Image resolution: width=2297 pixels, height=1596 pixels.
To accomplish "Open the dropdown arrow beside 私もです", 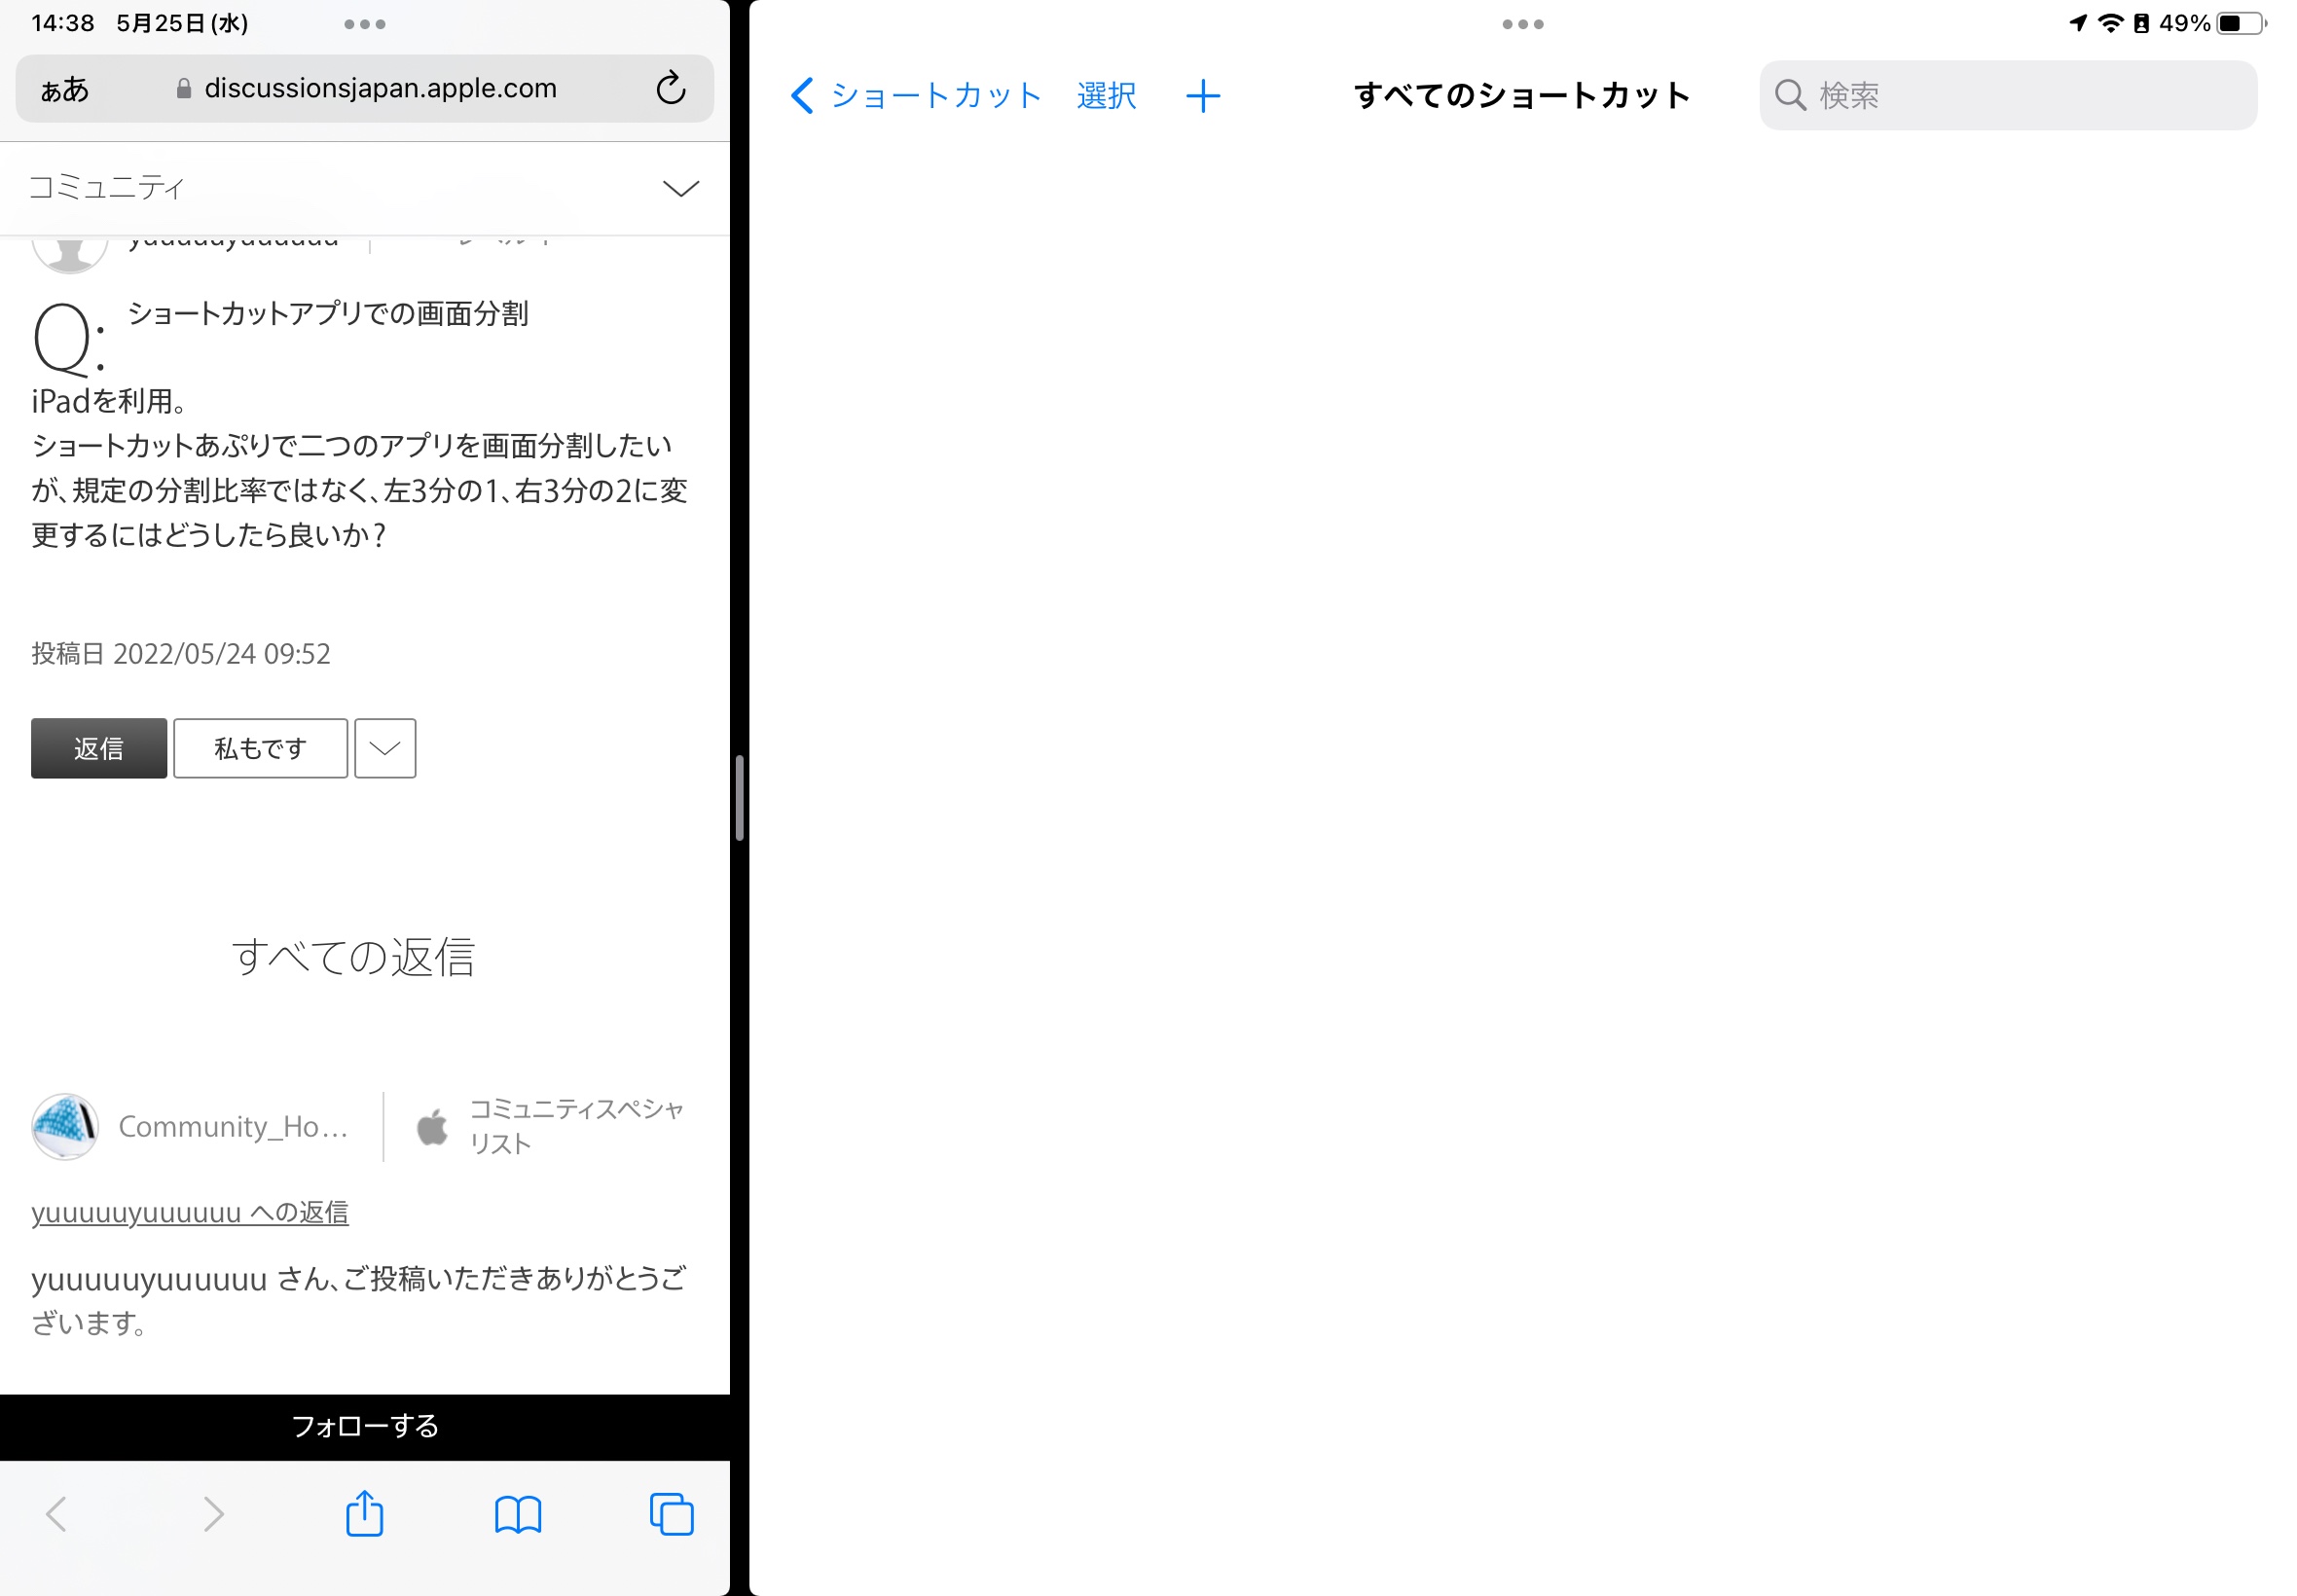I will [x=385, y=748].
